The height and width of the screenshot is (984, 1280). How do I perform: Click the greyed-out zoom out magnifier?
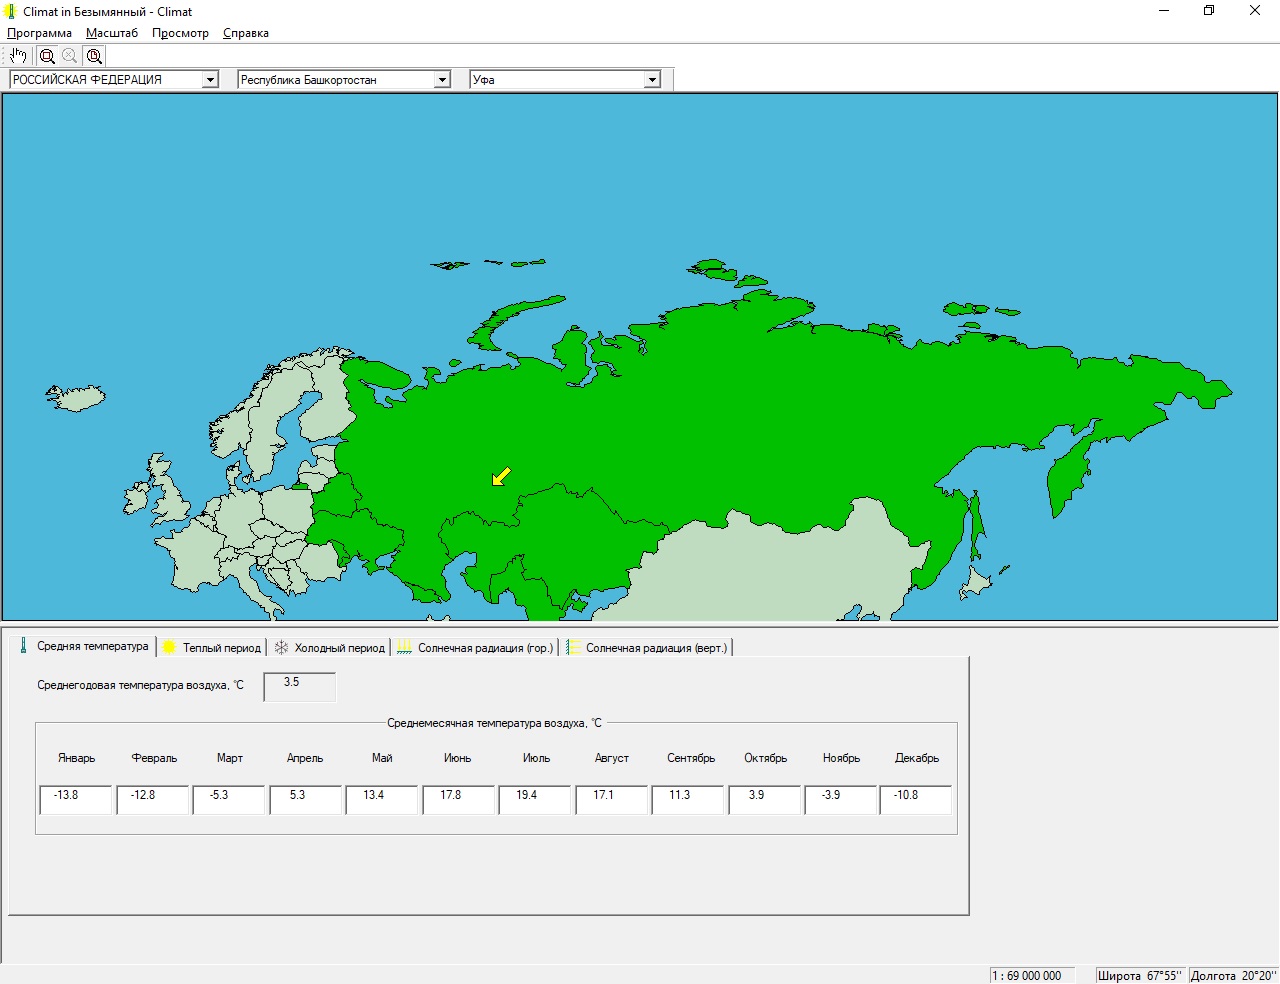pyautogui.click(x=70, y=56)
